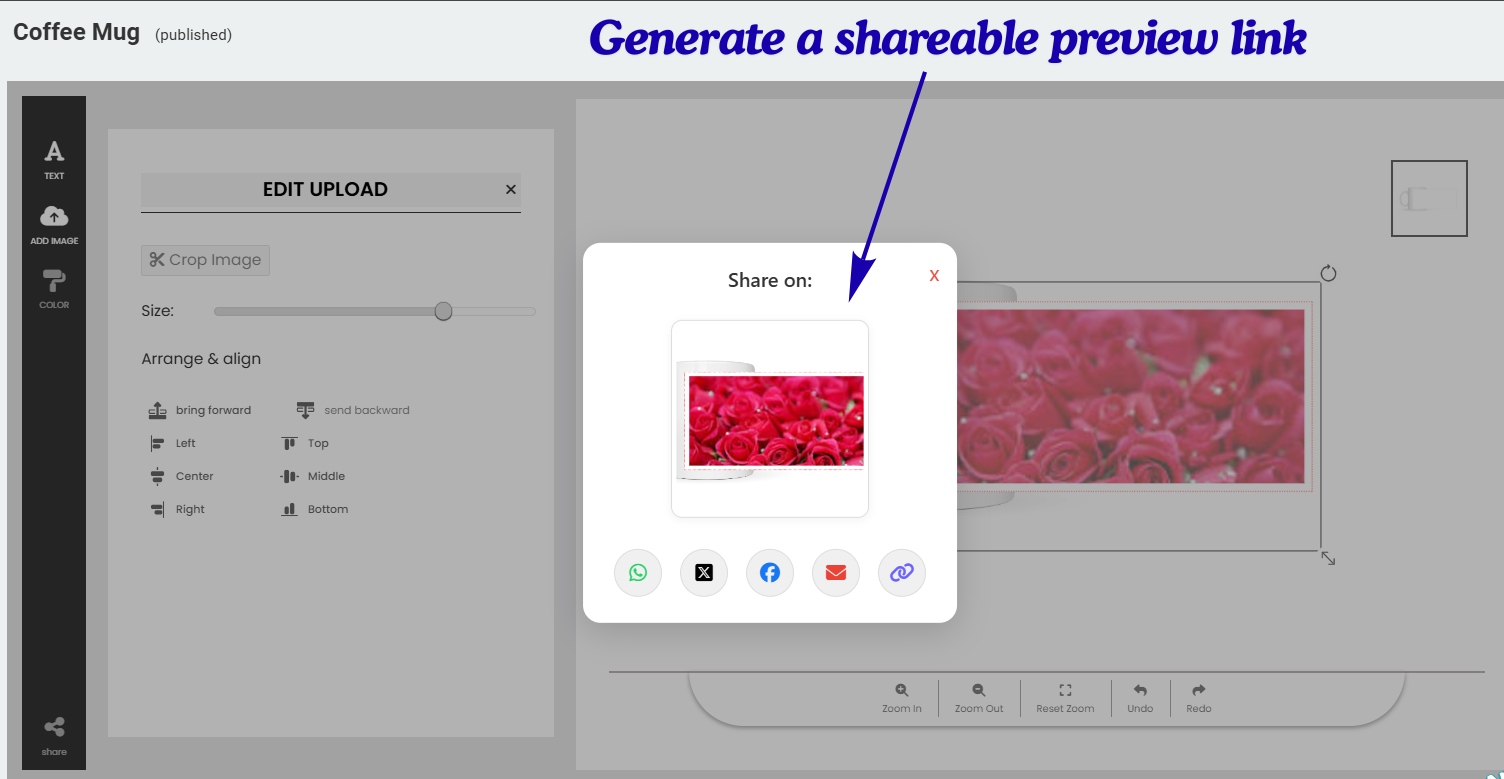Click the Crop Image button

point(205,260)
